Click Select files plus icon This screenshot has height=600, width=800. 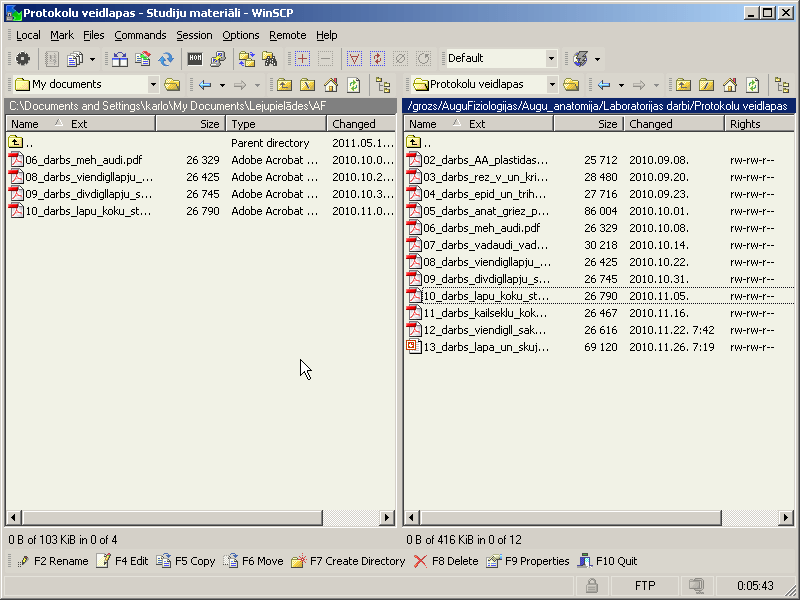click(302, 59)
